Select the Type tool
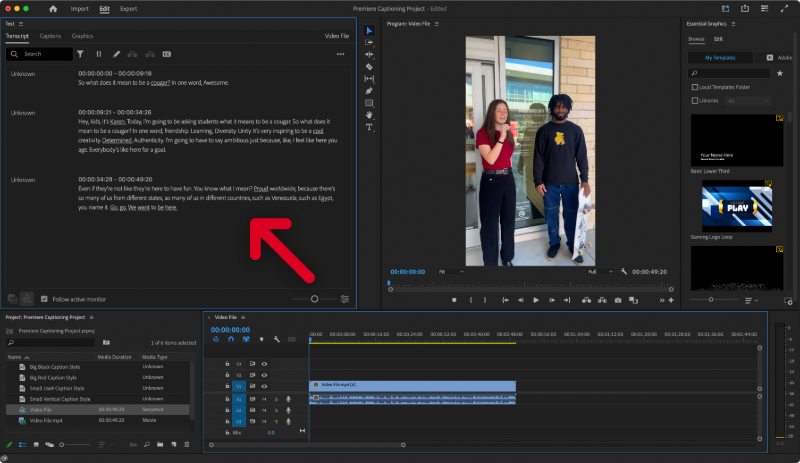The width and height of the screenshot is (800, 463). (x=369, y=127)
